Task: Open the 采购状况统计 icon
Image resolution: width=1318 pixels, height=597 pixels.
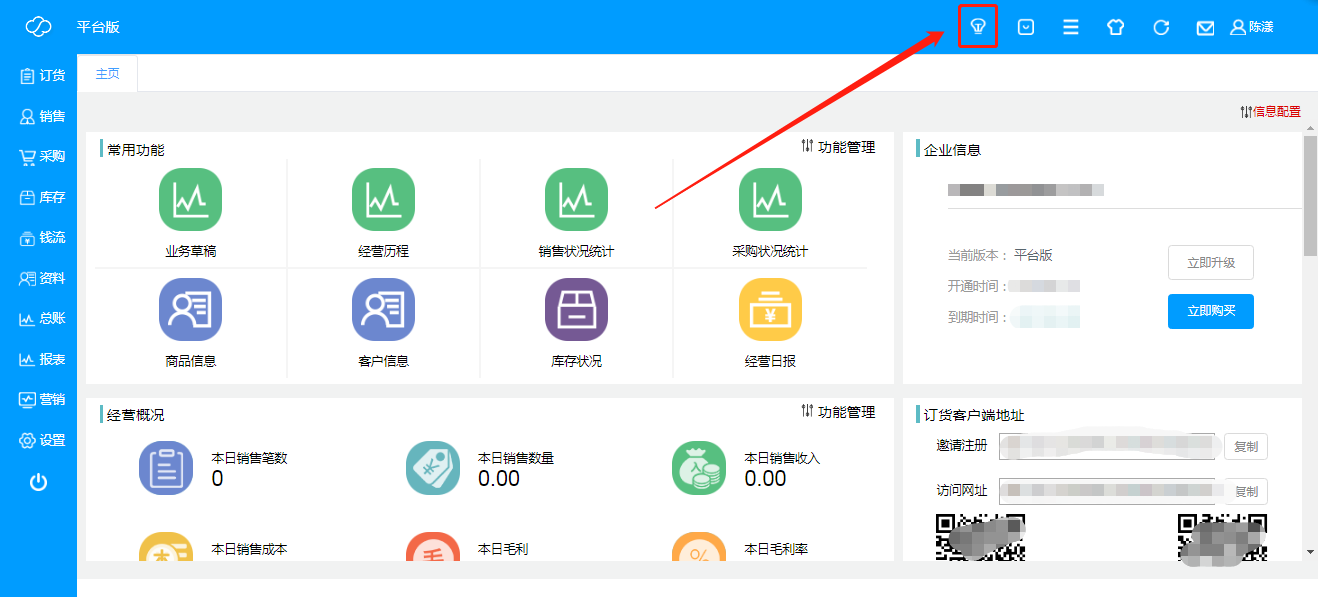Action: pyautogui.click(x=770, y=200)
